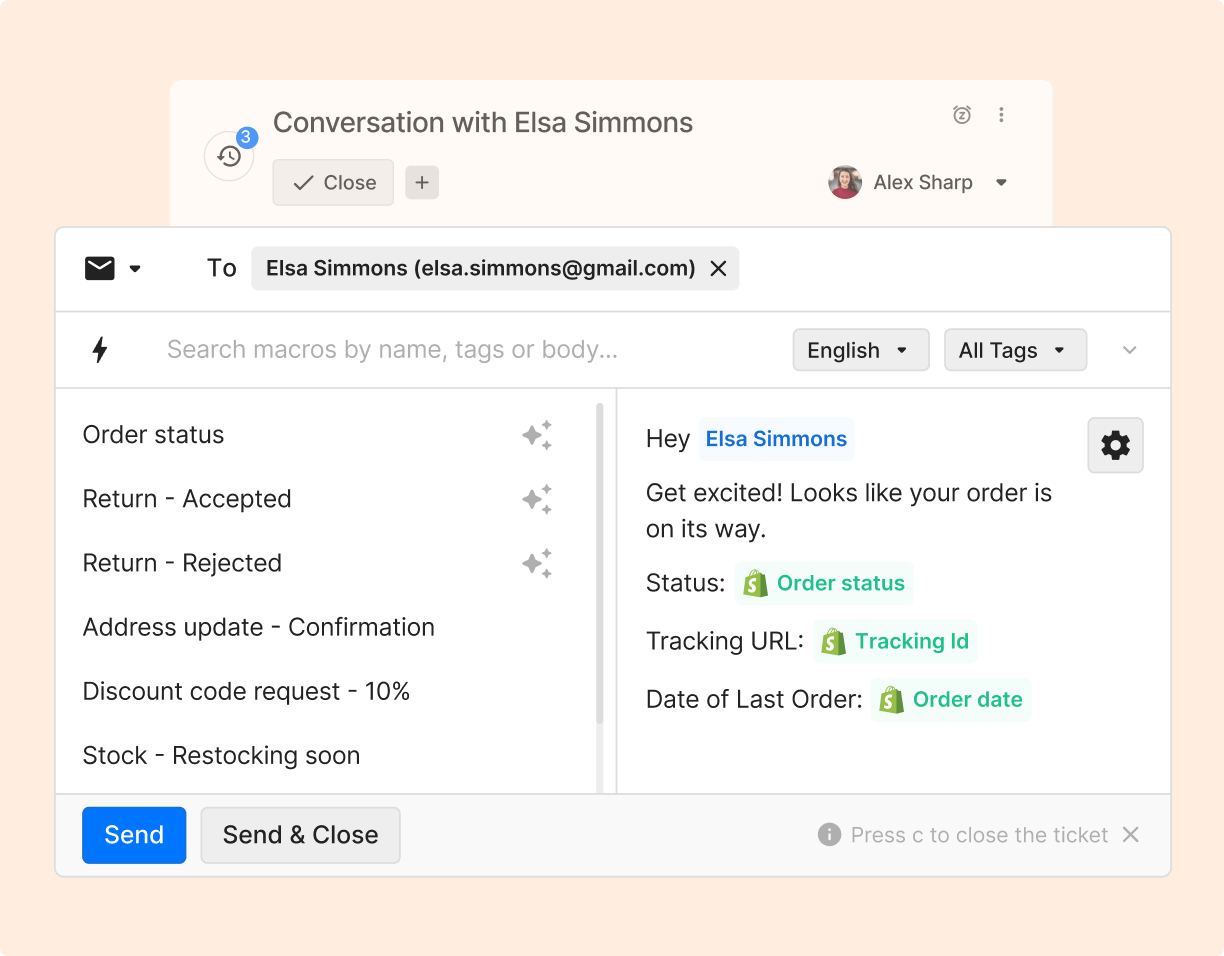Click the Shopify Order status variable
This screenshot has width=1224, height=956.
tap(824, 583)
